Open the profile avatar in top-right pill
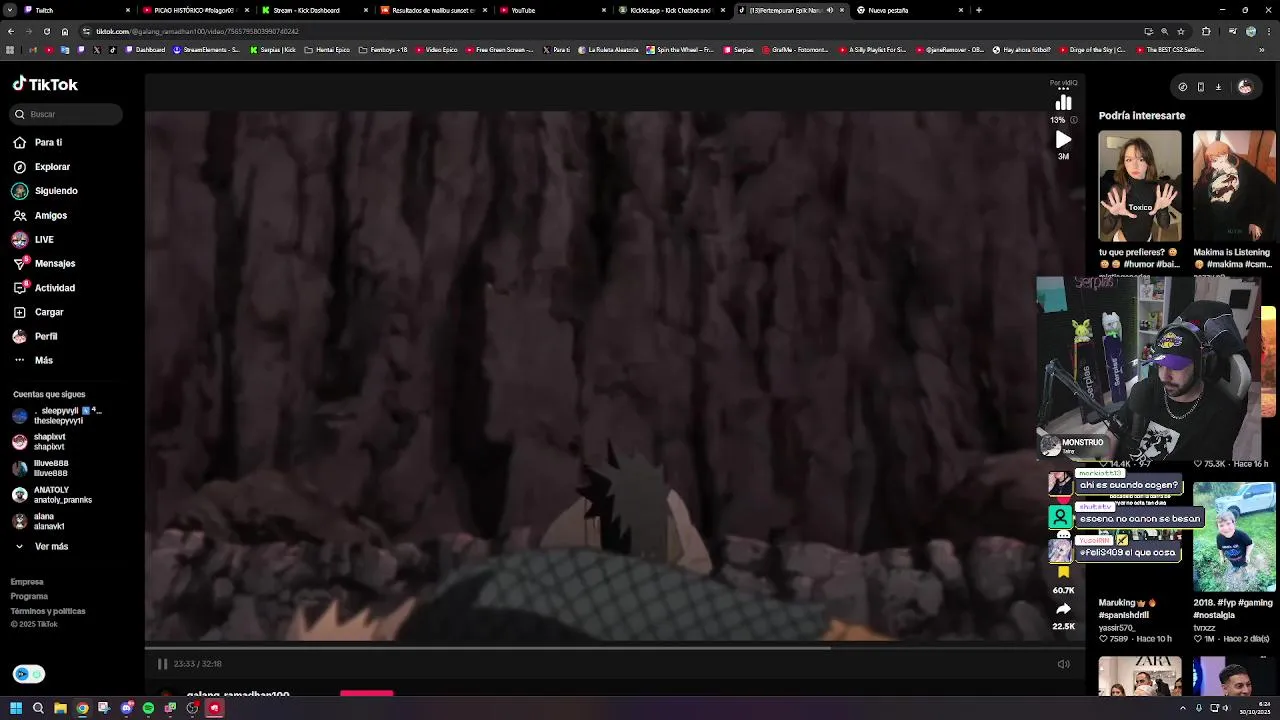 1245,87
